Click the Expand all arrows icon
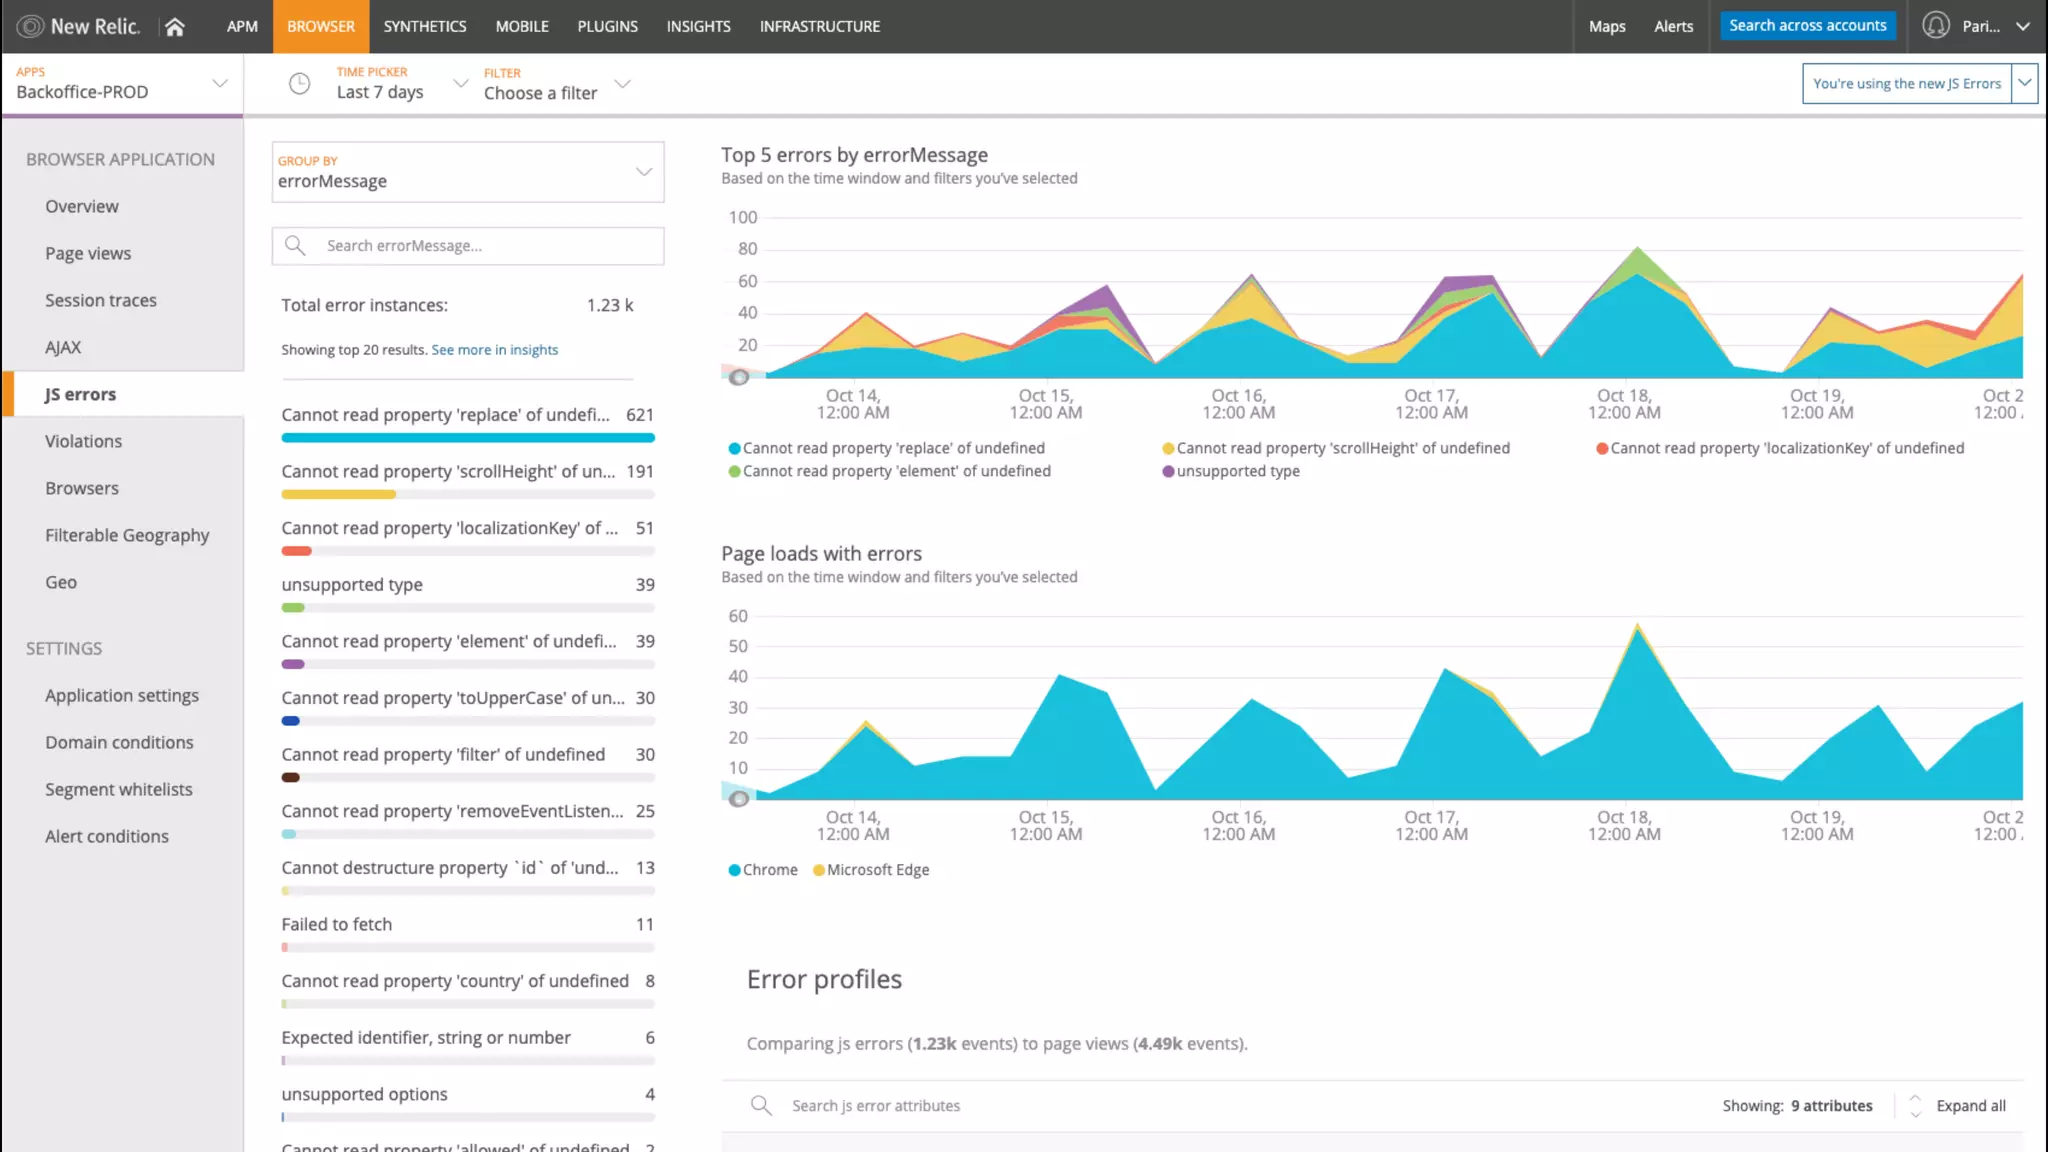 [1915, 1105]
